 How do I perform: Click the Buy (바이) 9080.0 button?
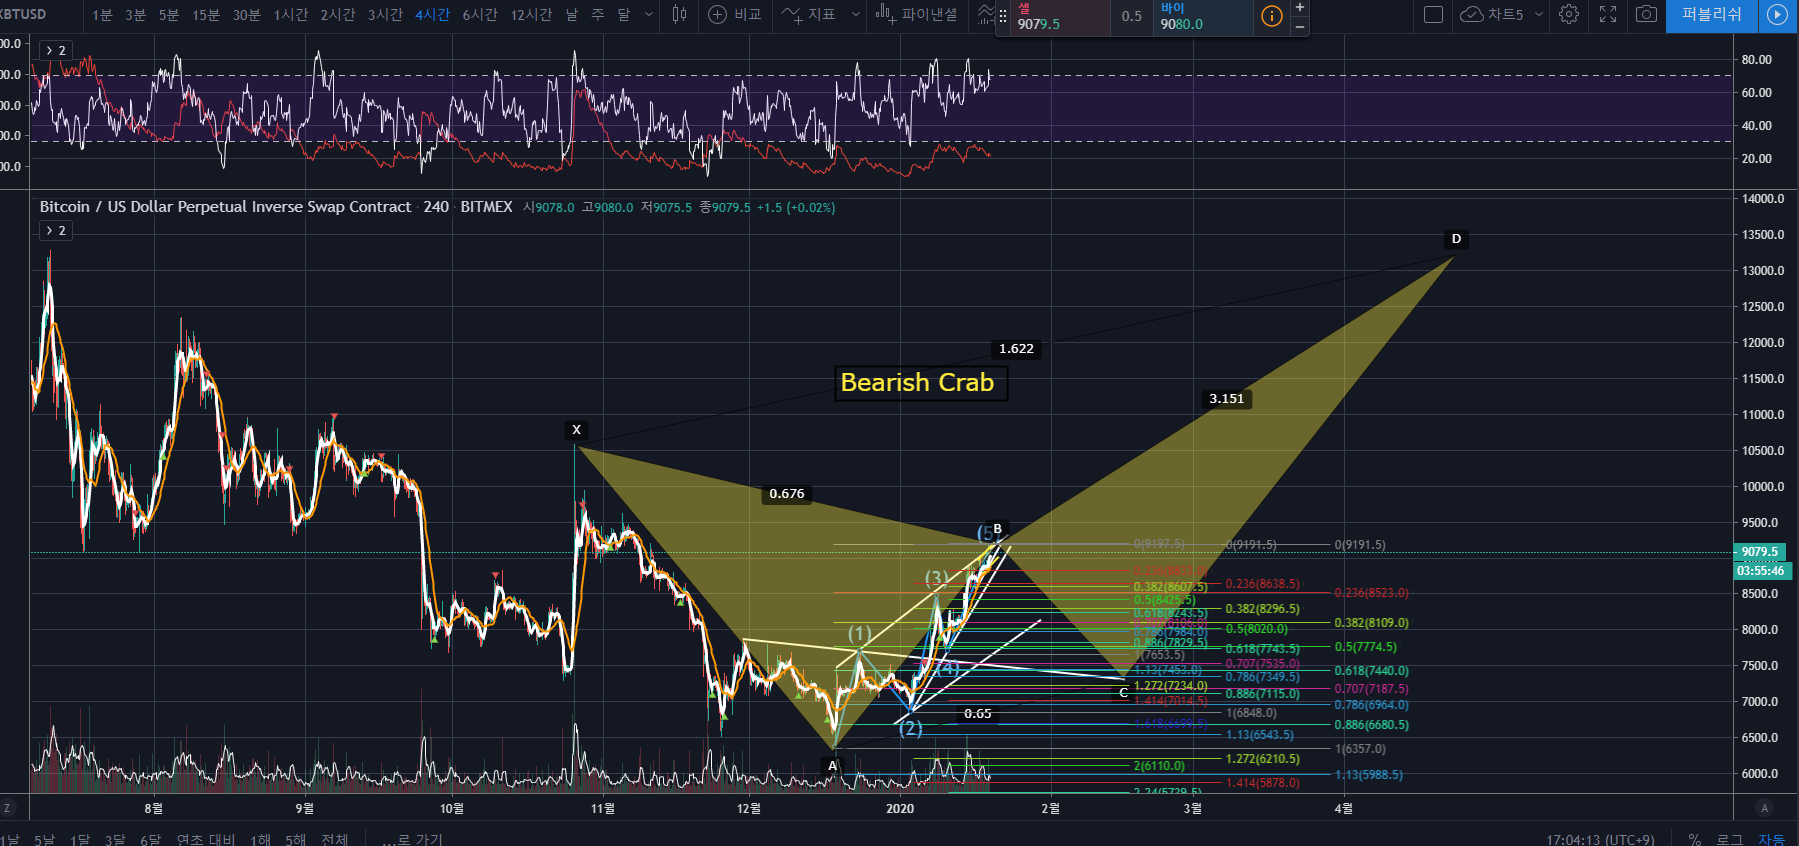(1203, 17)
